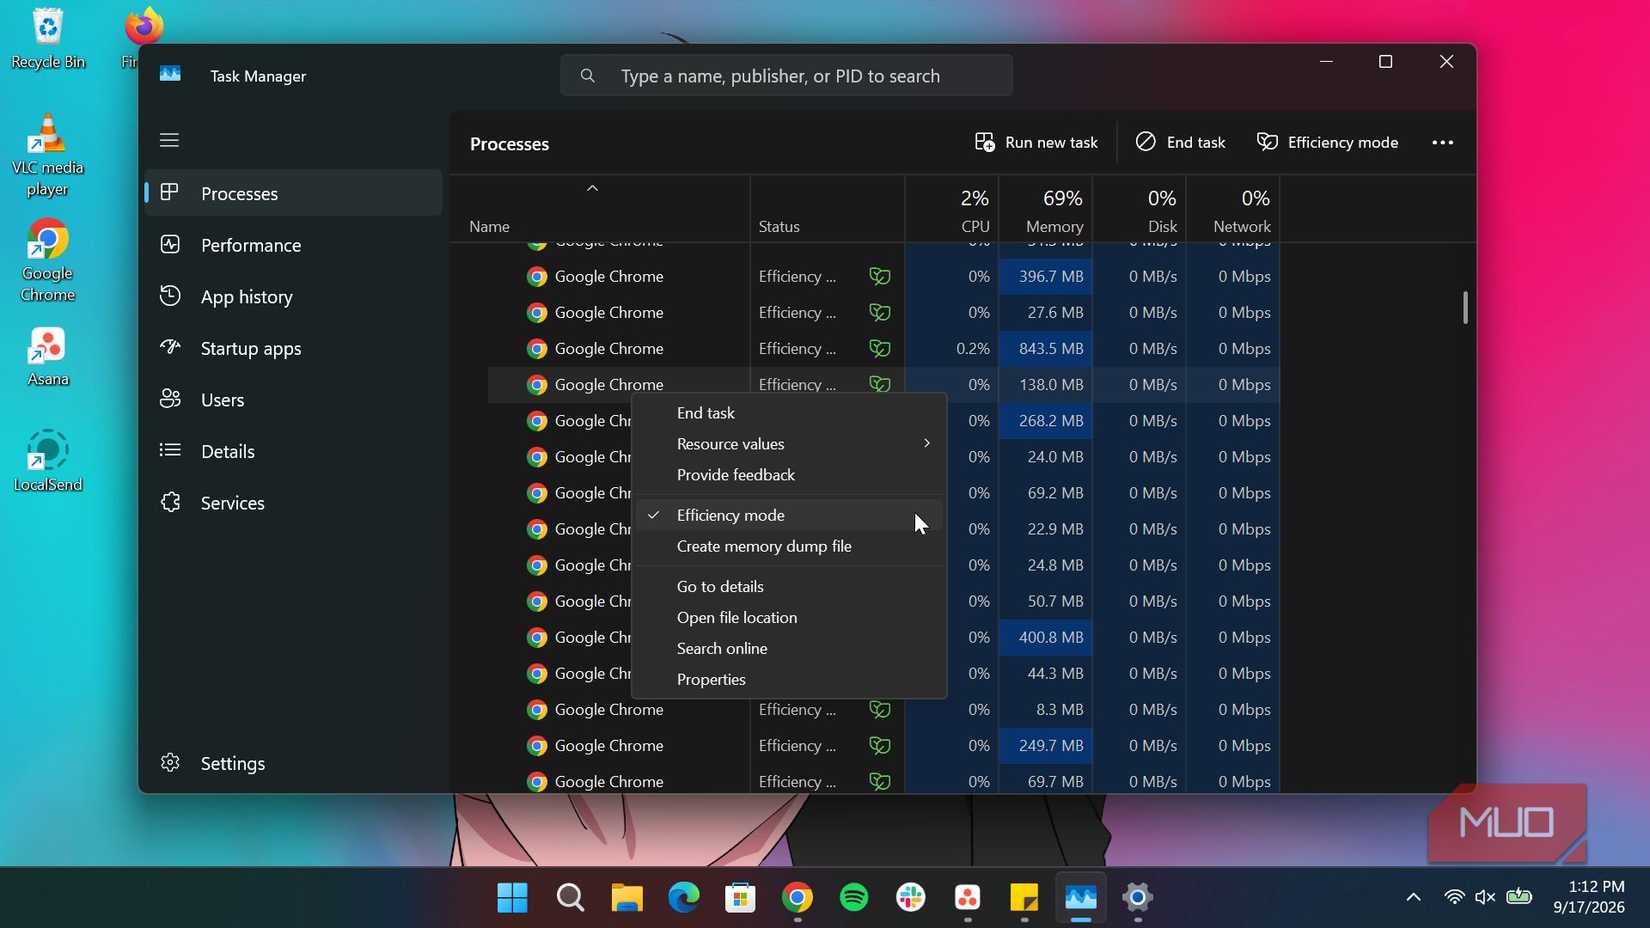The image size is (1650, 928).
Task: Sort by the Disk column header
Action: [1139, 210]
